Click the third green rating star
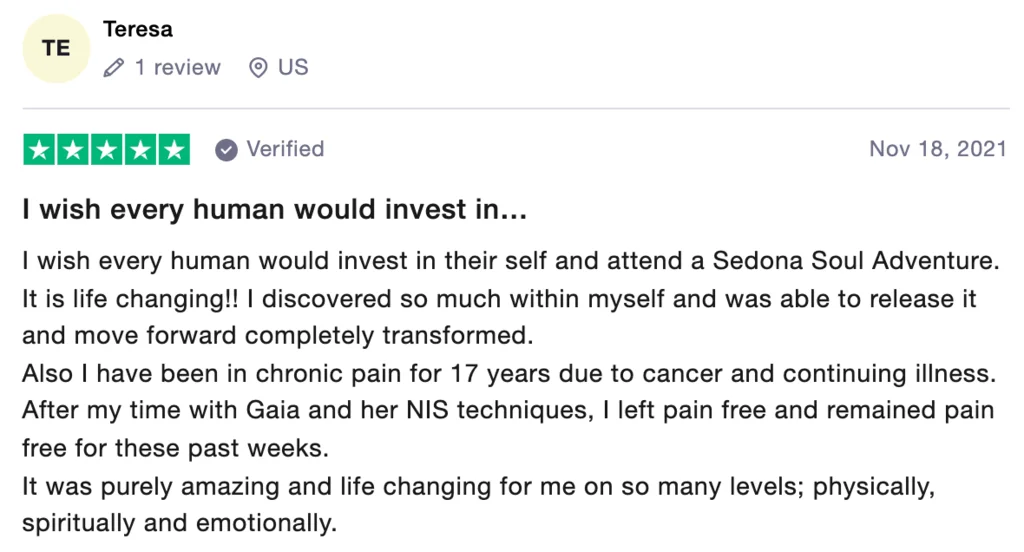This screenshot has height=552, width=1024. coord(106,149)
